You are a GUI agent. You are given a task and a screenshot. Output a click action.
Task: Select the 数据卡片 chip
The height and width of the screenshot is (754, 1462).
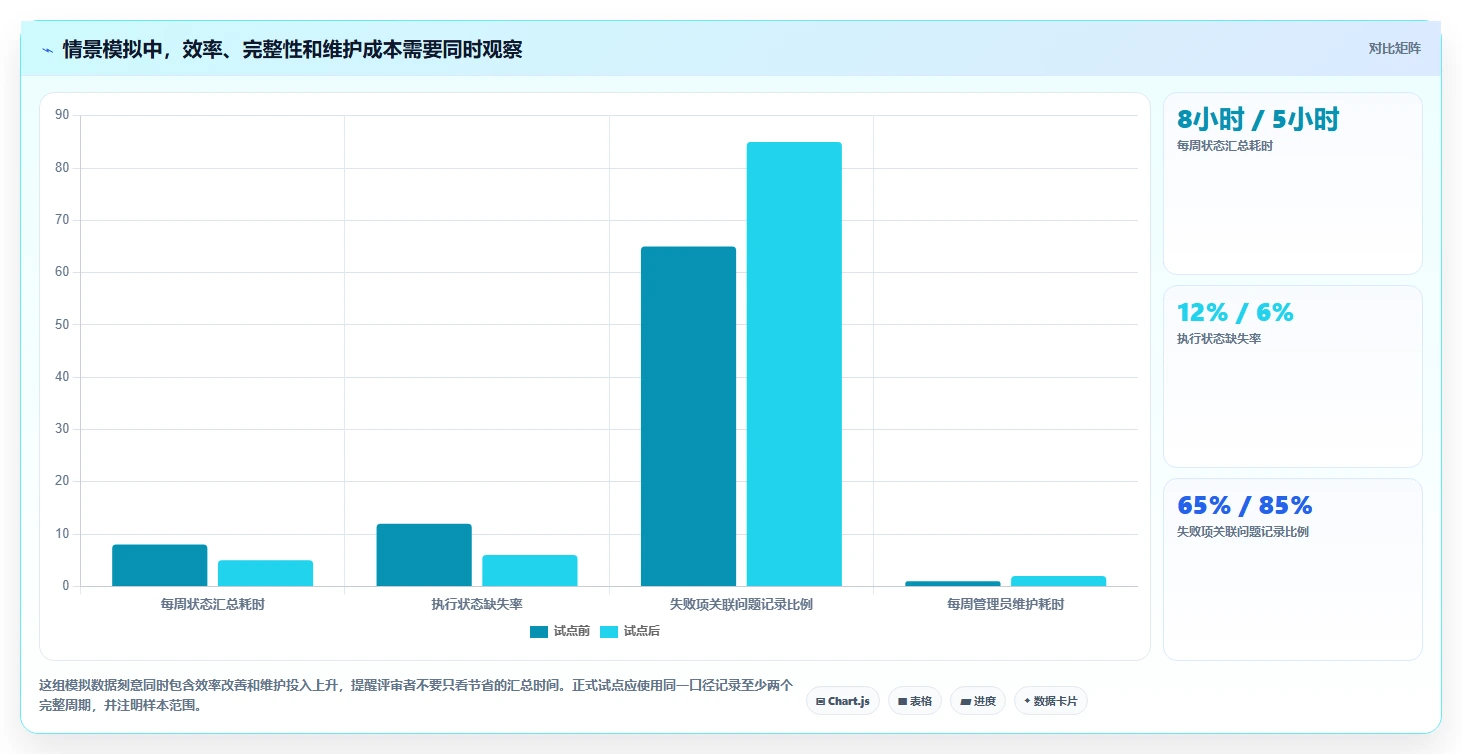pyautogui.click(x=1051, y=701)
